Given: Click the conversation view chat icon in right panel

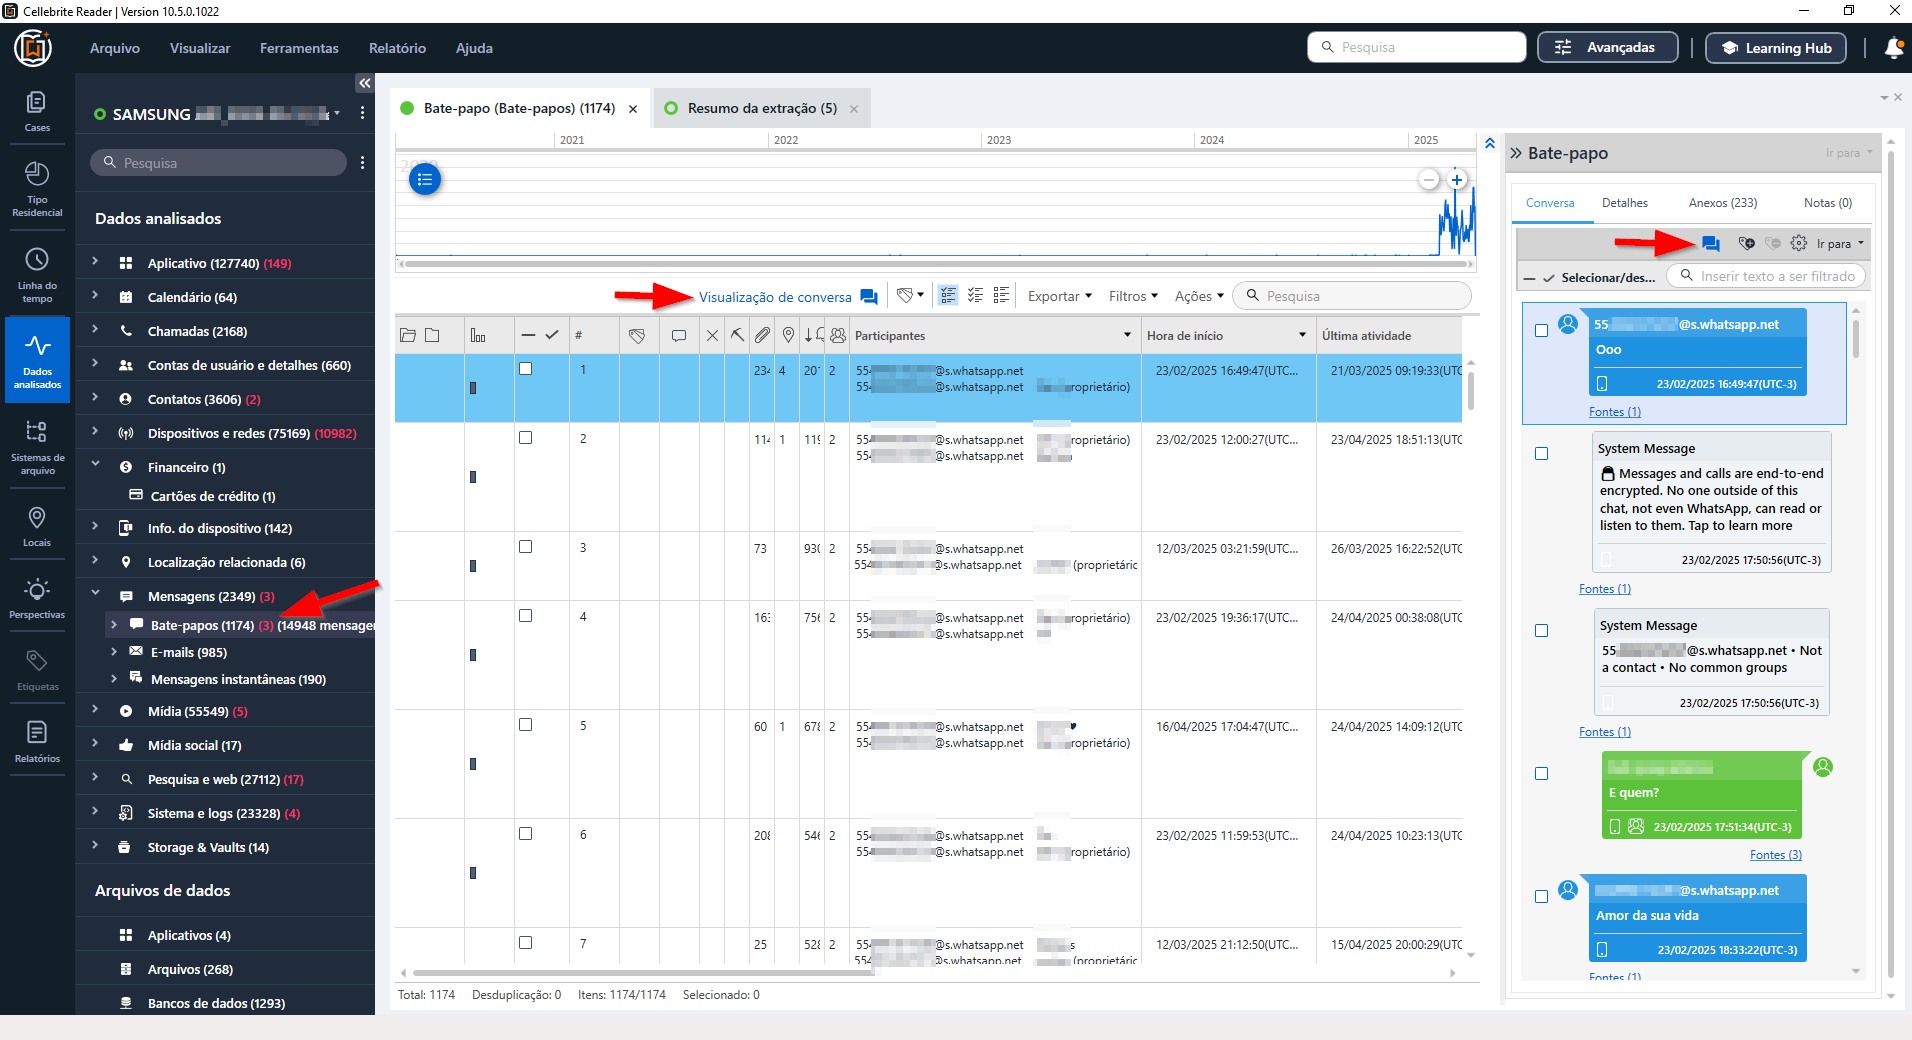Looking at the screenshot, I should (x=1711, y=243).
